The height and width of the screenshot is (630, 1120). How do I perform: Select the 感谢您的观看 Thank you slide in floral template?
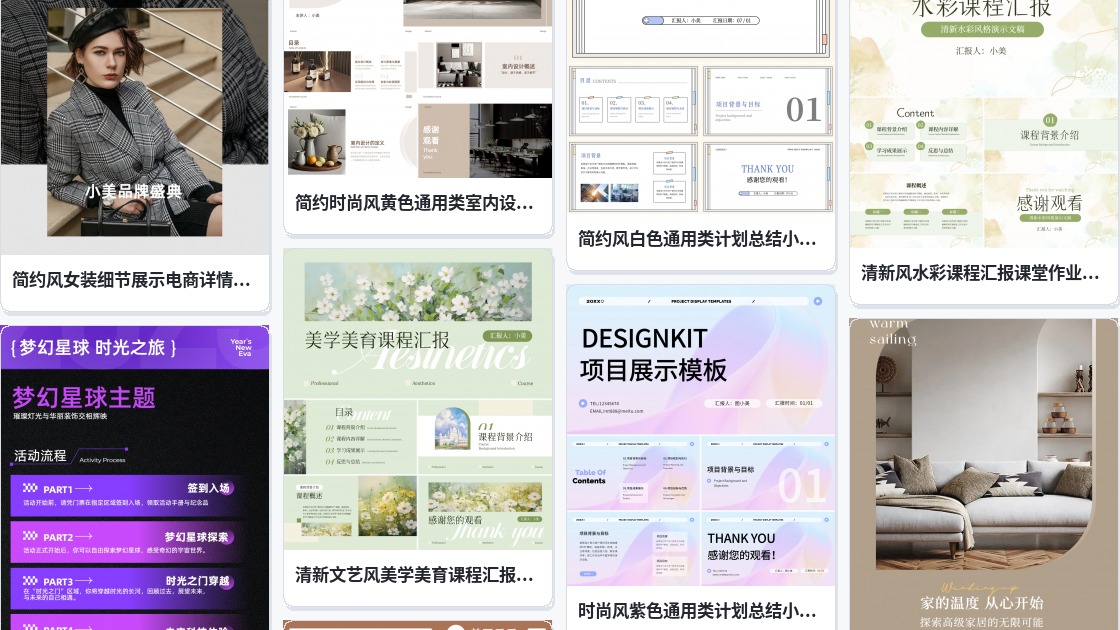[485, 513]
